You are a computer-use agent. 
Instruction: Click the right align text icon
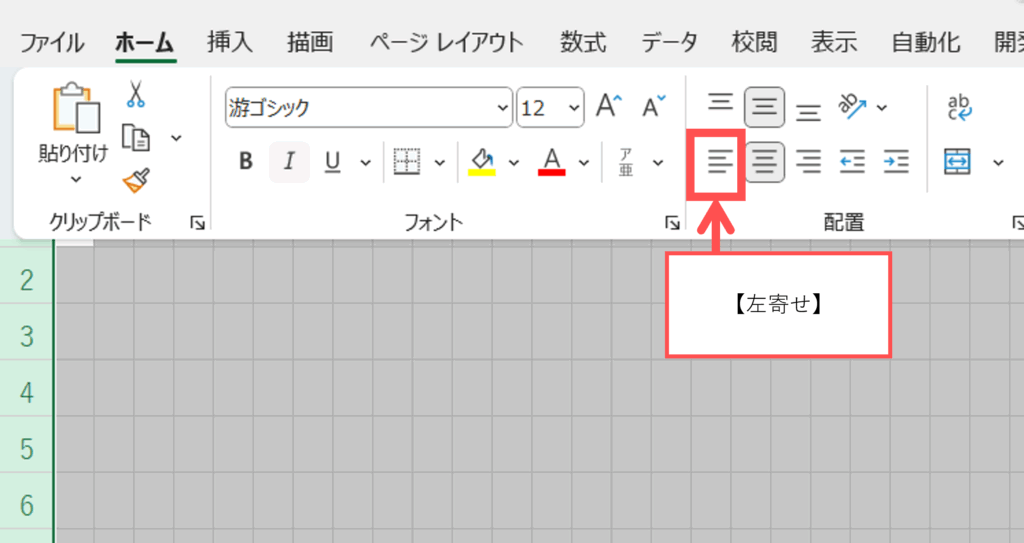point(808,162)
